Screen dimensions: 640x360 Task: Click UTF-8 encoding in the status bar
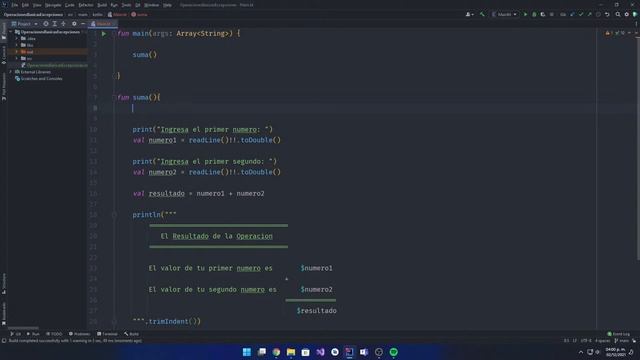586,340
